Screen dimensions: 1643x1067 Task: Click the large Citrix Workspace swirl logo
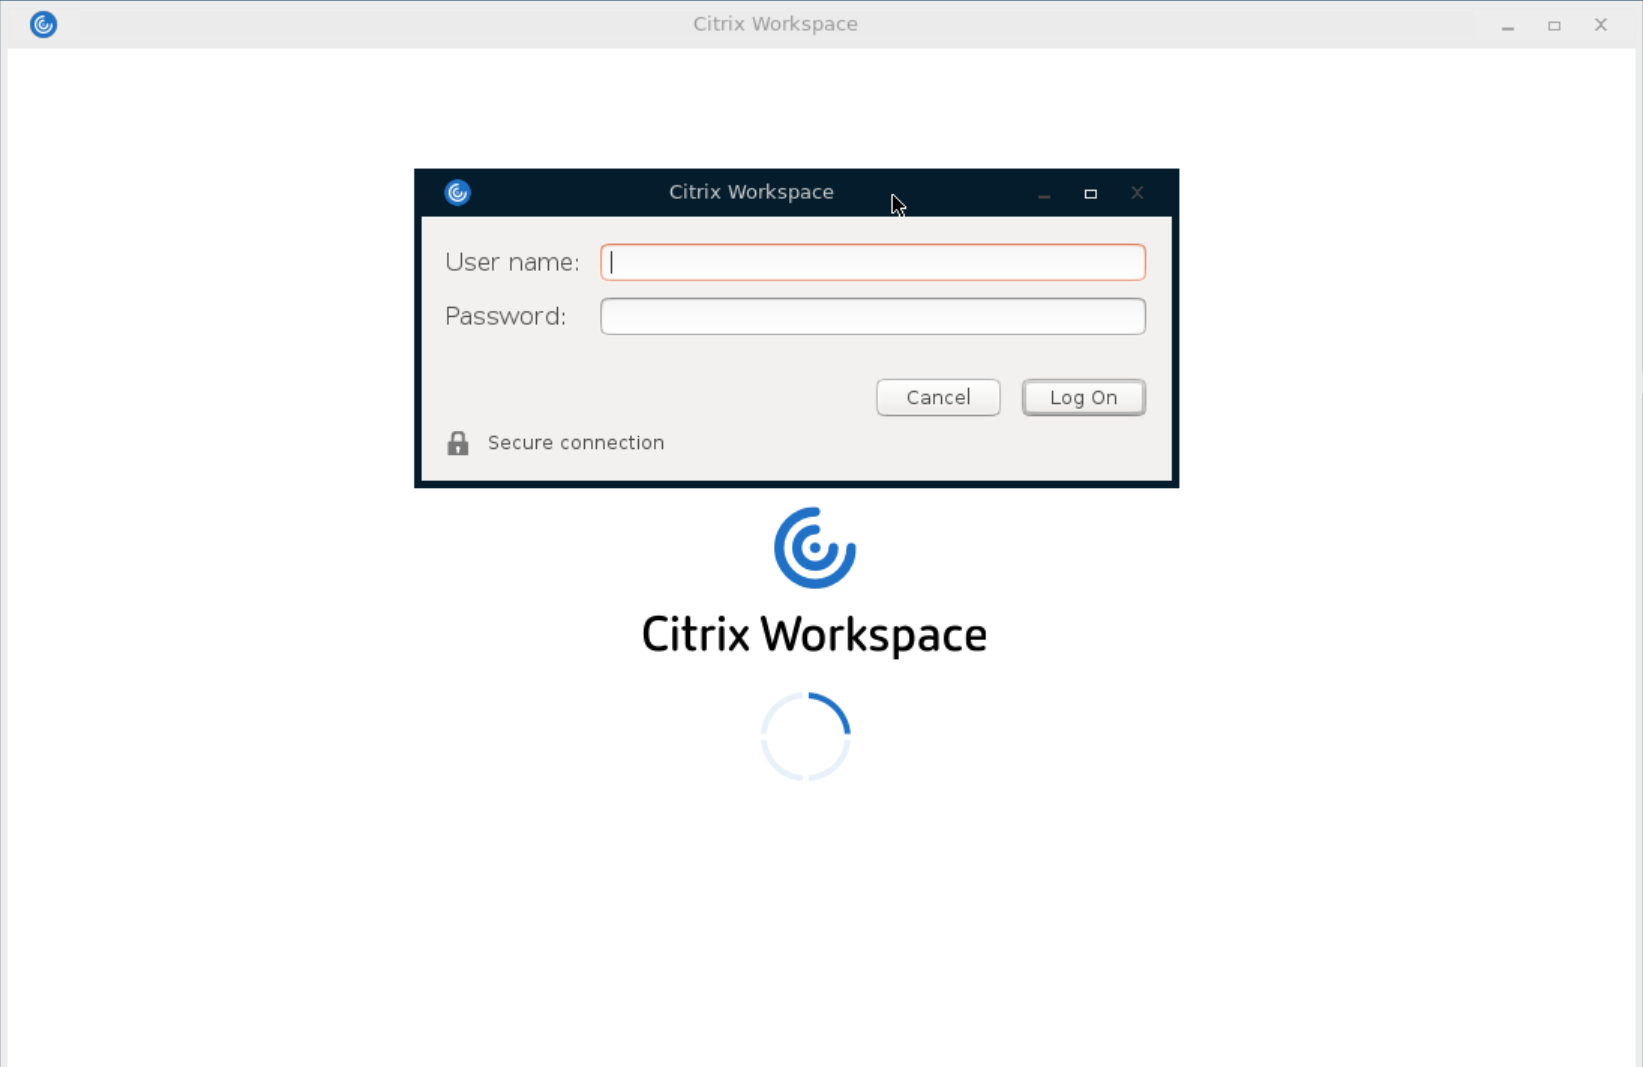click(x=815, y=547)
